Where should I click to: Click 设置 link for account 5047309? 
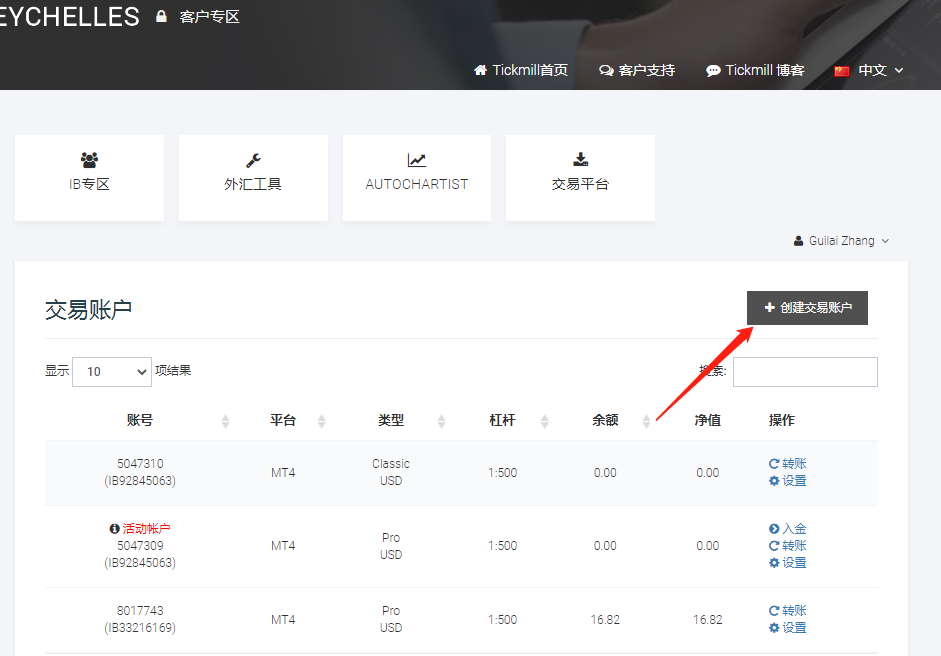coord(795,563)
